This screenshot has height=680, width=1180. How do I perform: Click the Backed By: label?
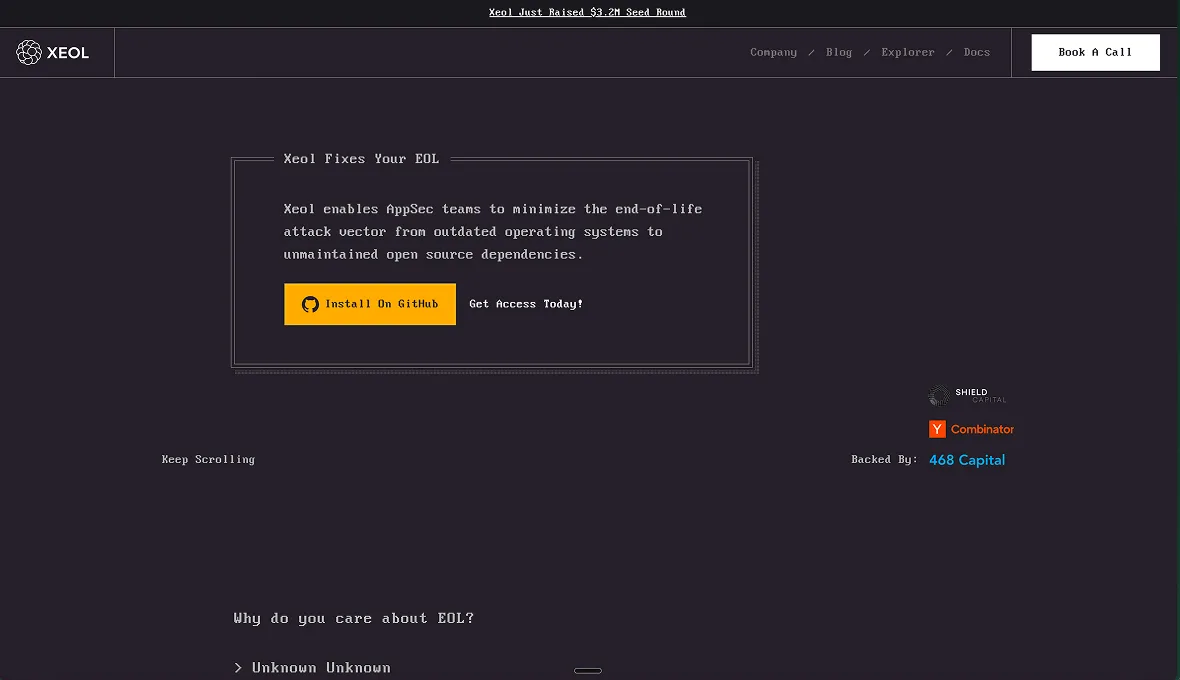point(884,459)
